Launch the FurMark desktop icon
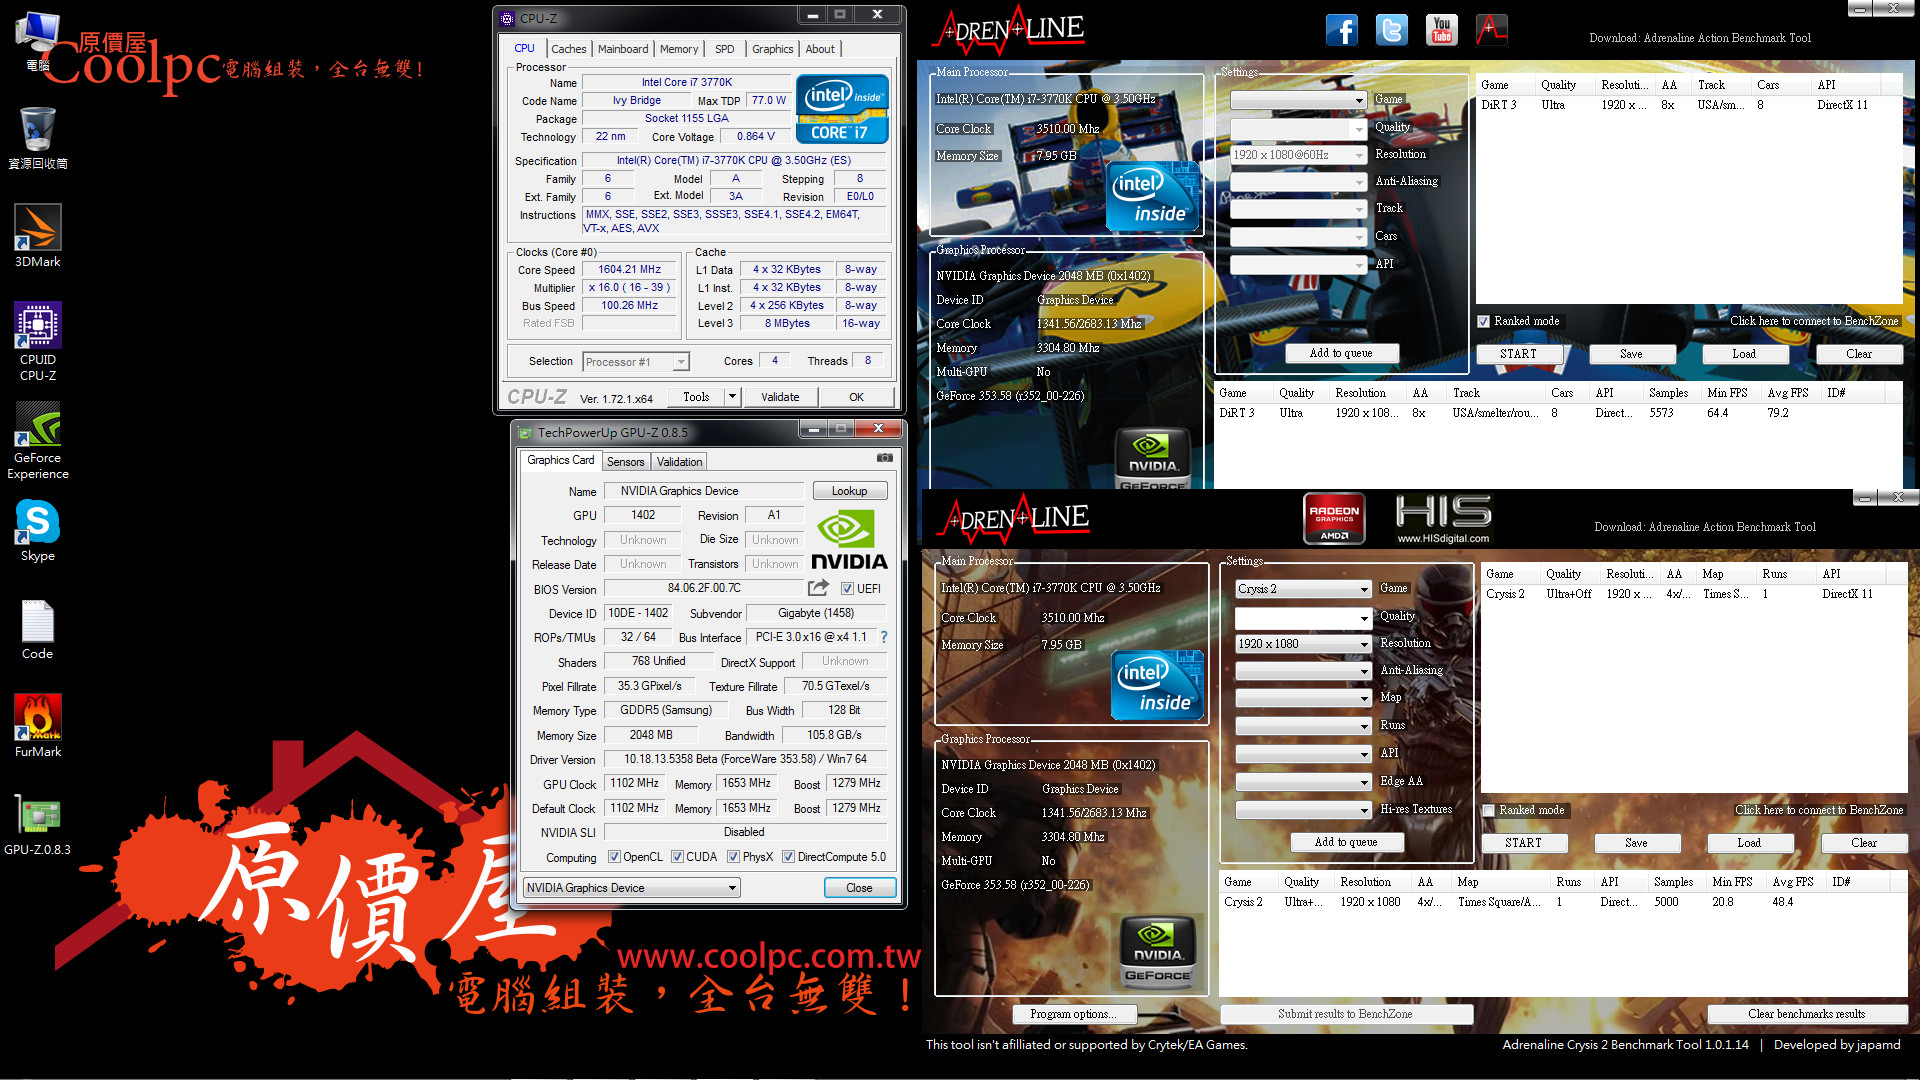The width and height of the screenshot is (1920, 1080). [37, 726]
